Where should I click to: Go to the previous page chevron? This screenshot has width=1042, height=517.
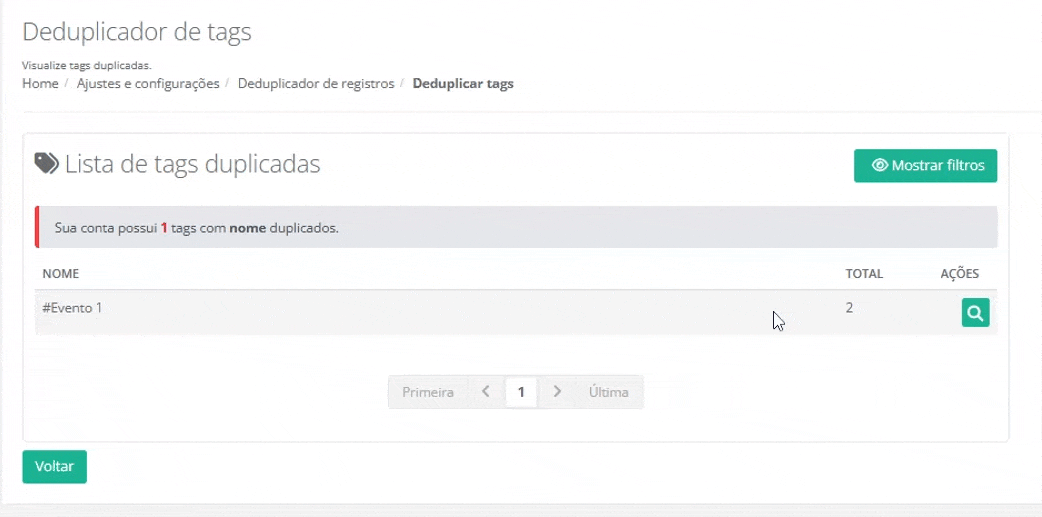486,392
